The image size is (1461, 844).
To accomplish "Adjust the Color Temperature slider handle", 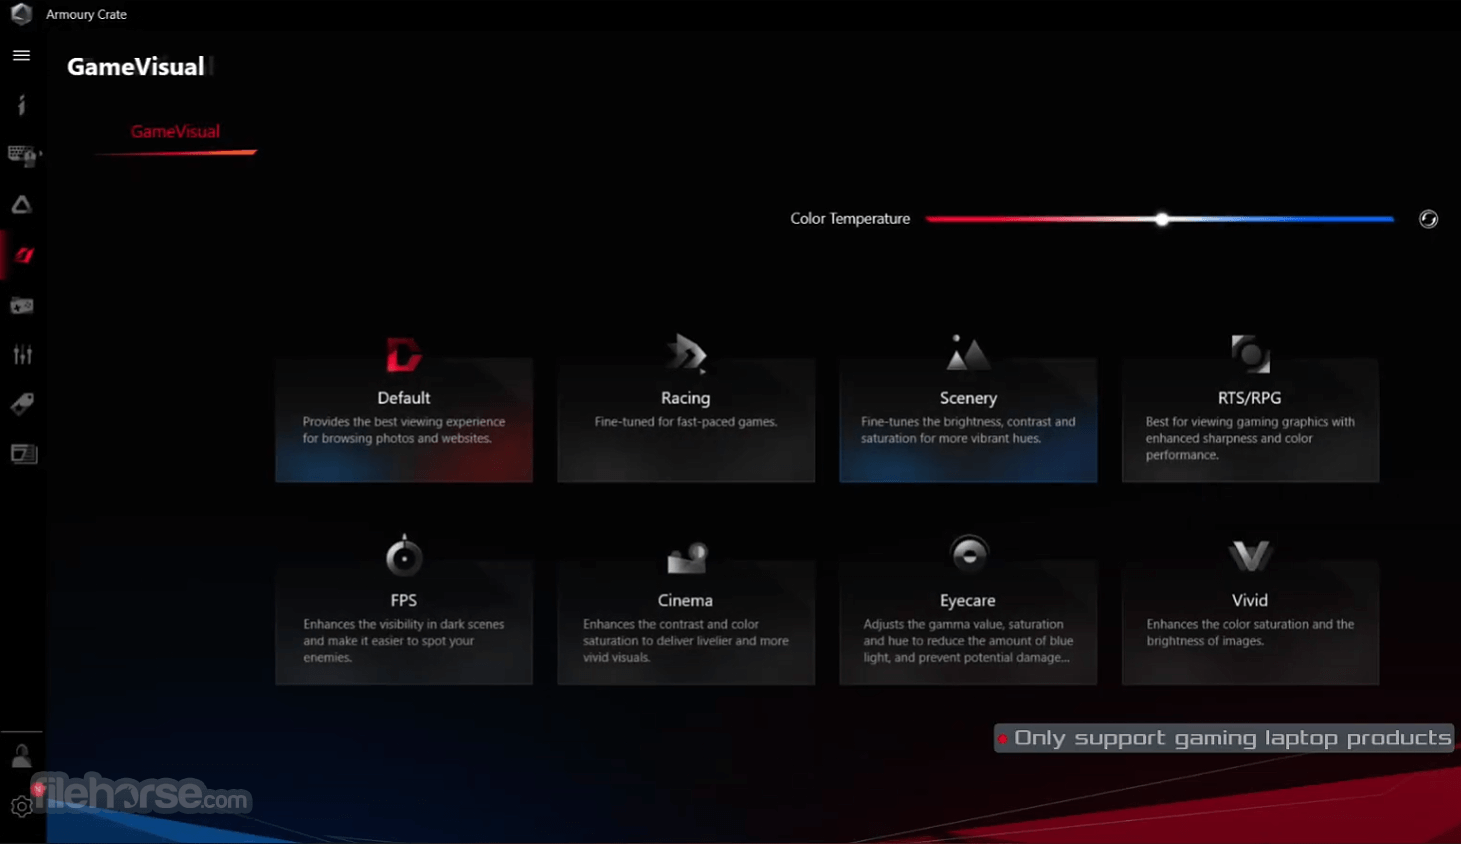I will click(1162, 219).
